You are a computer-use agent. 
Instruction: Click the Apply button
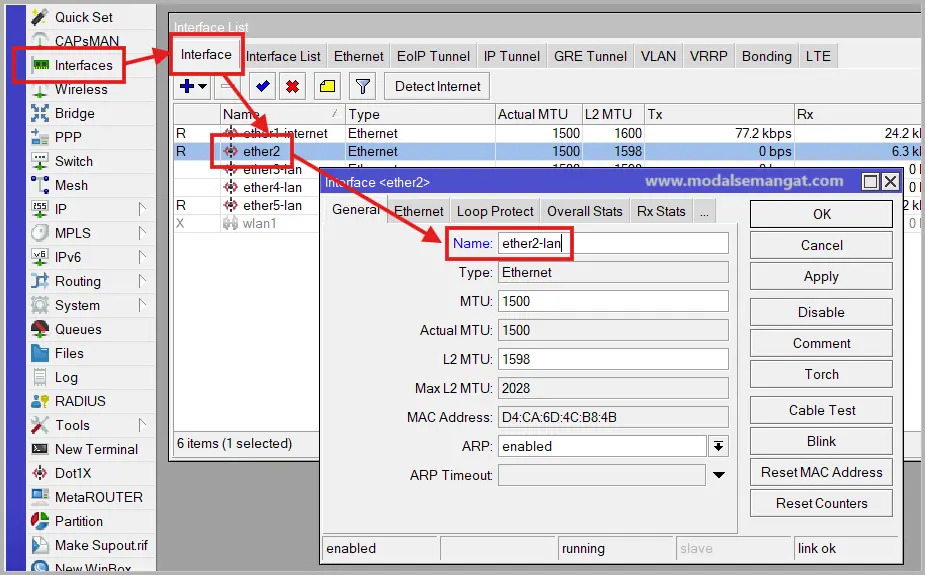[x=821, y=277]
